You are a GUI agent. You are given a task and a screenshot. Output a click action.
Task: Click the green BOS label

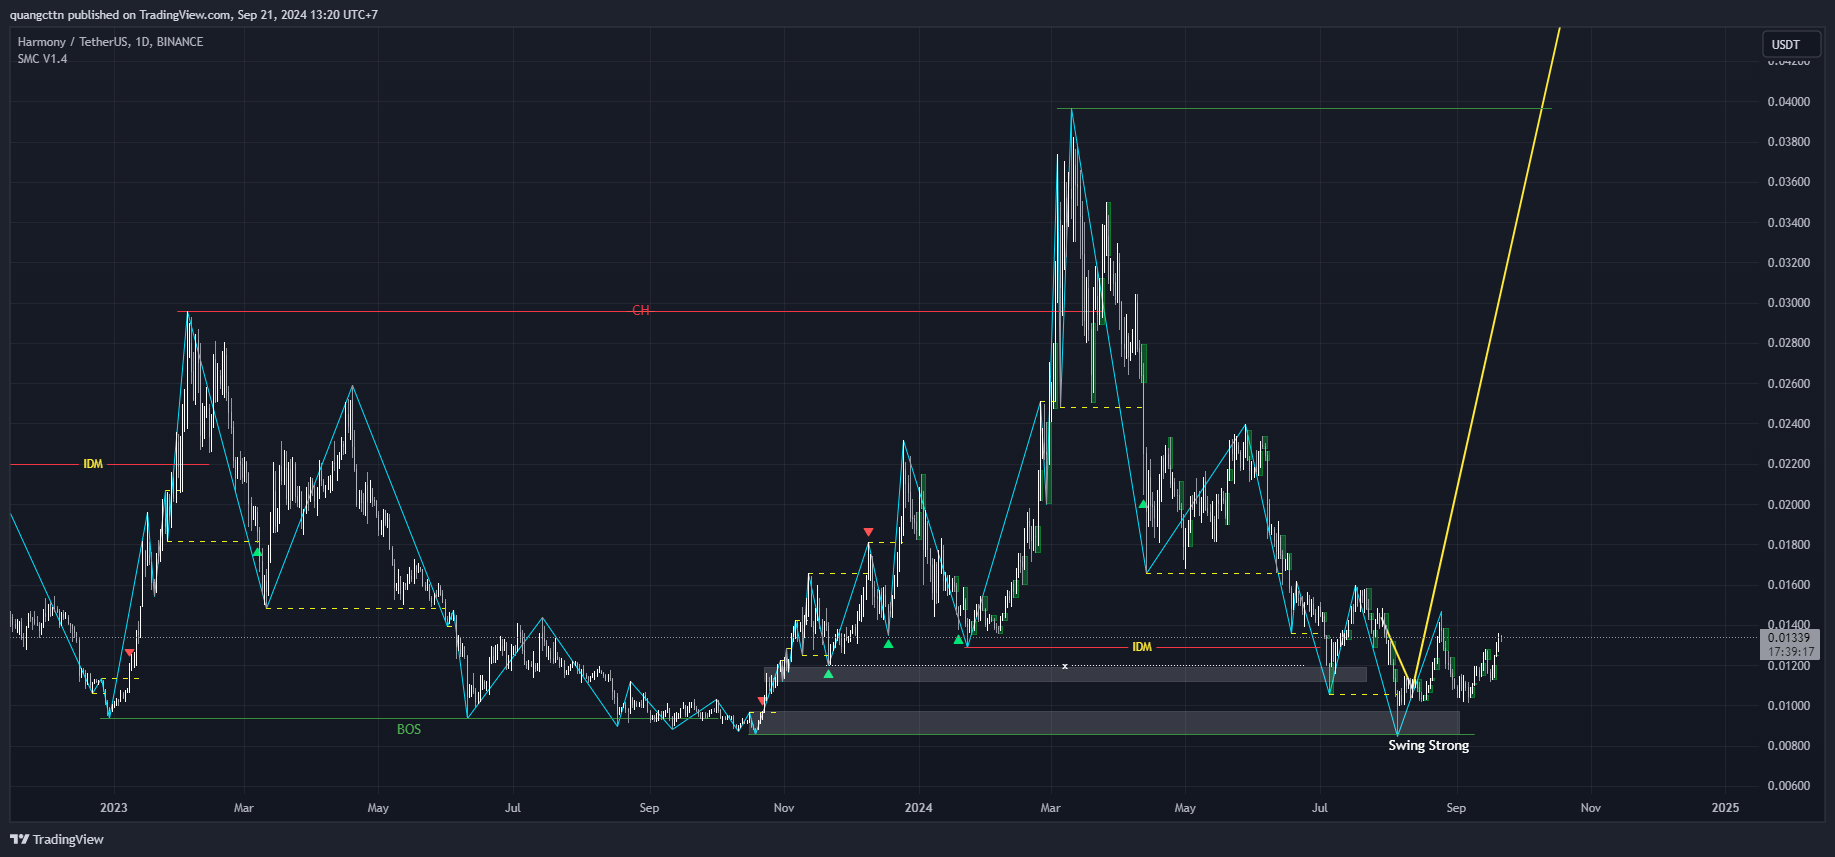pos(409,729)
